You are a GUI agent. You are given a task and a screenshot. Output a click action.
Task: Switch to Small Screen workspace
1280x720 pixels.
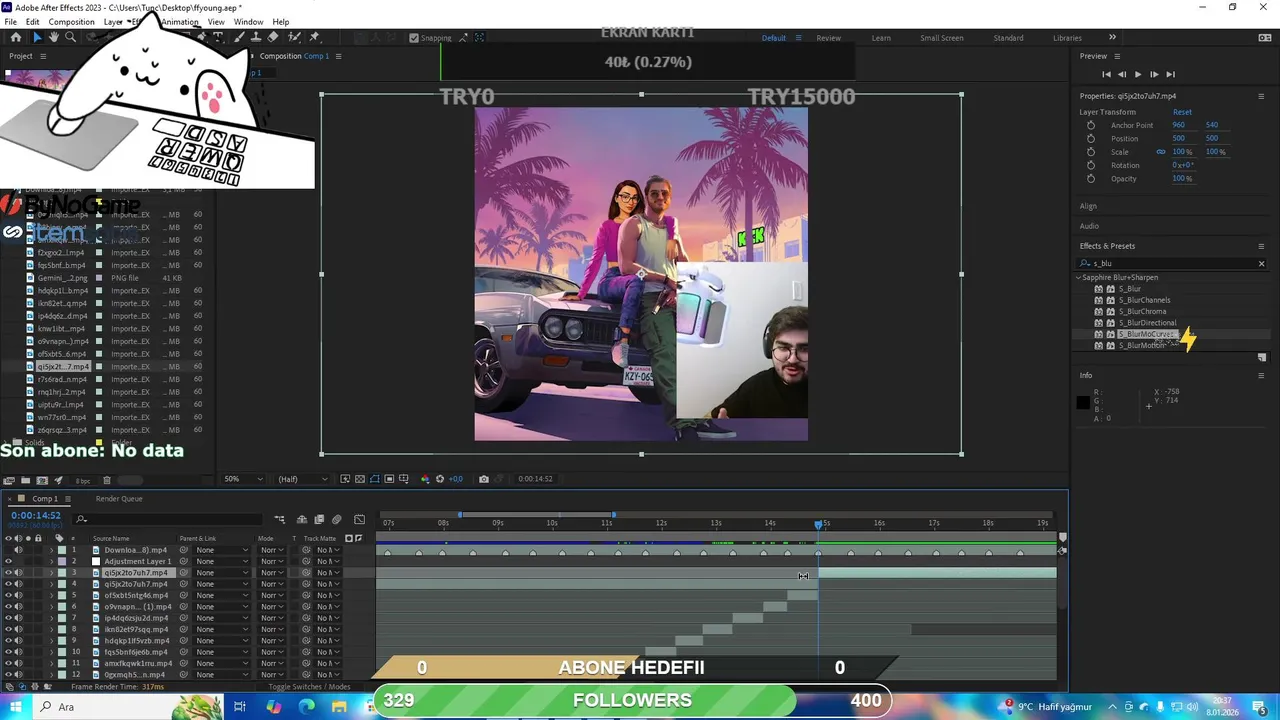click(x=942, y=38)
